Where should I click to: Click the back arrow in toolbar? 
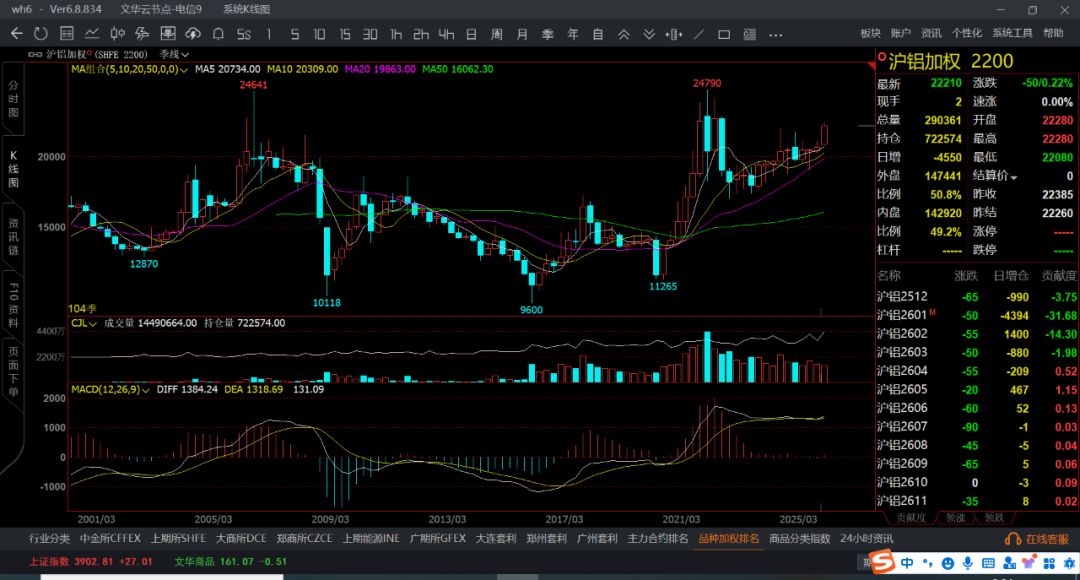pyautogui.click(x=16, y=34)
